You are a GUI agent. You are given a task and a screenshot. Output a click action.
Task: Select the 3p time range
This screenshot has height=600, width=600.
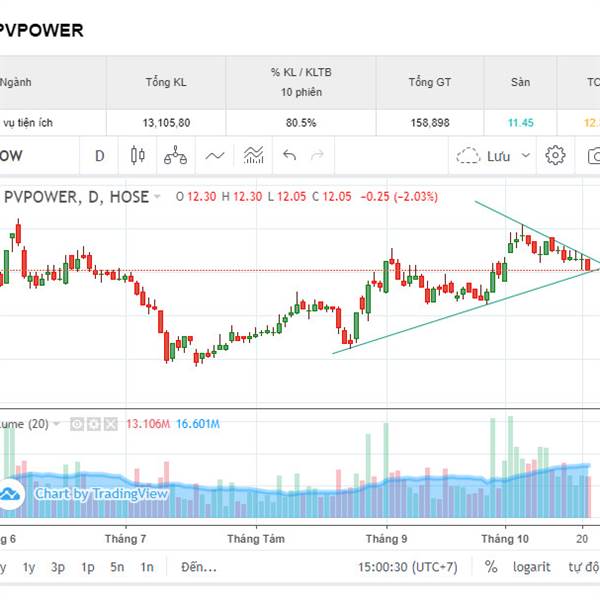point(58,567)
